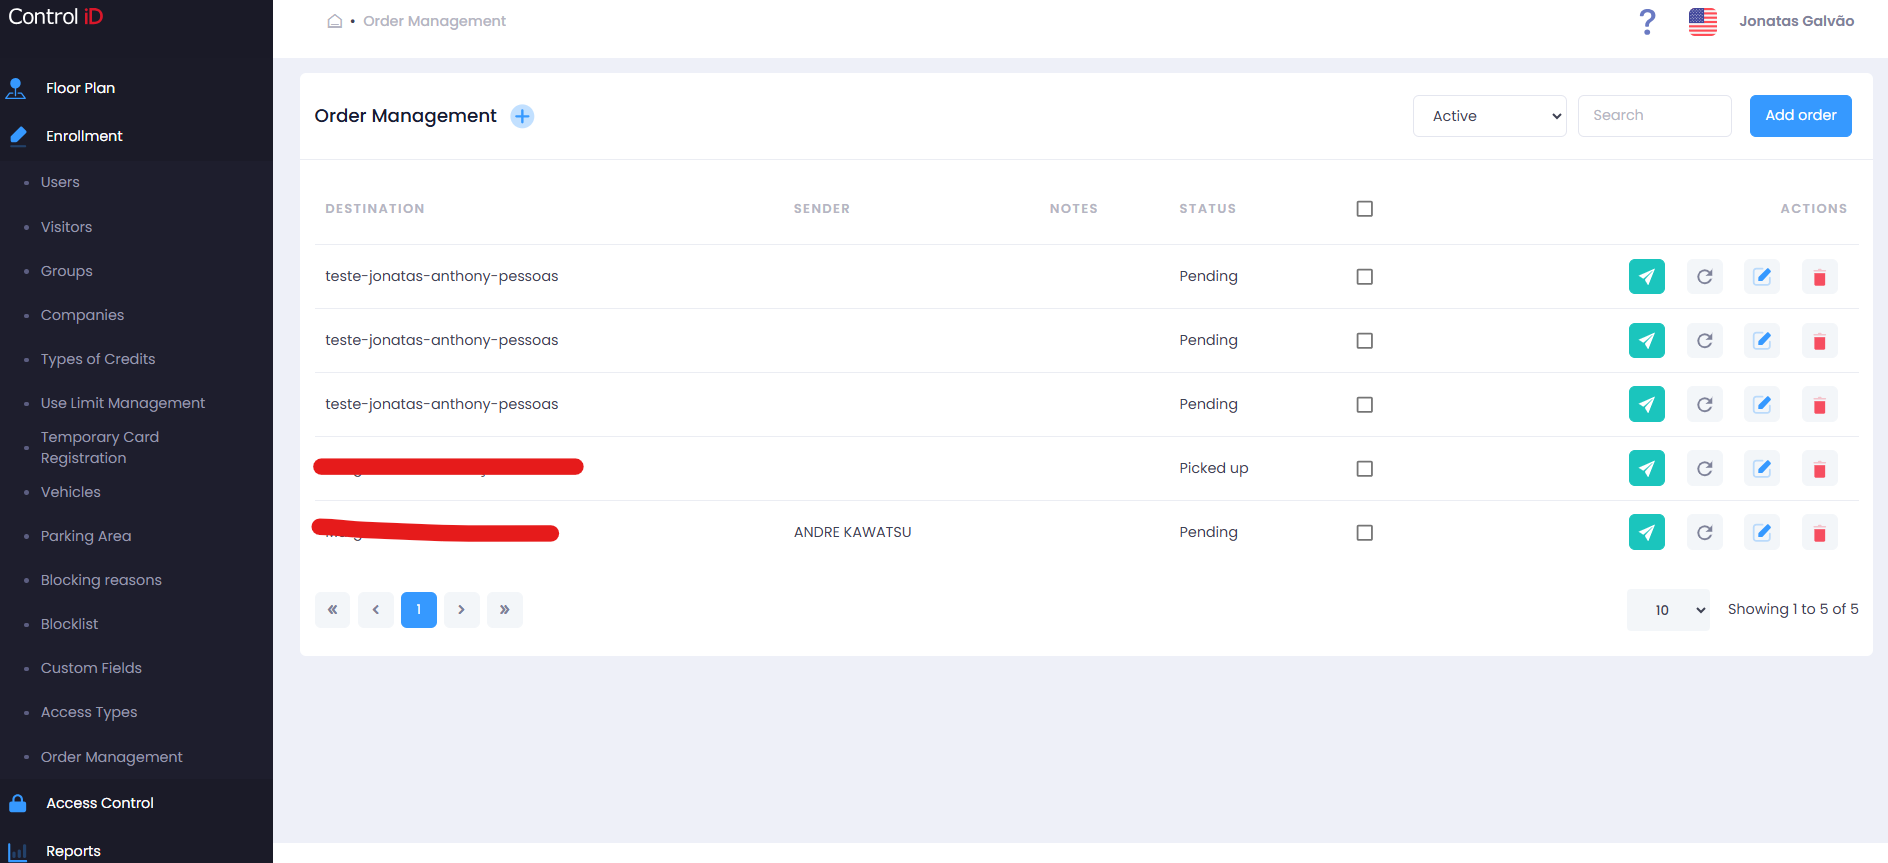Image resolution: width=1888 pixels, height=863 pixels.
Task: Open the rows-per-page dropdown showing 10
Action: [x=1668, y=610]
